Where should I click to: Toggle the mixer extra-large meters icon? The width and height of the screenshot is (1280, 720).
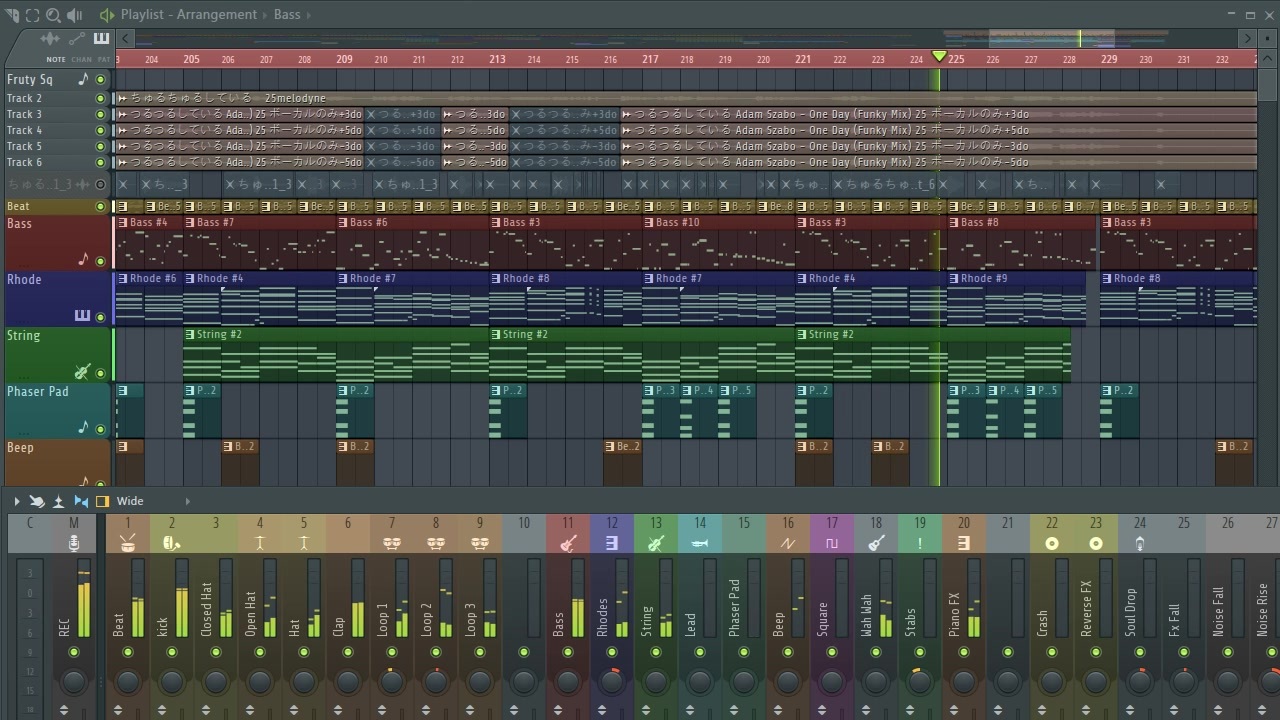tap(102, 501)
